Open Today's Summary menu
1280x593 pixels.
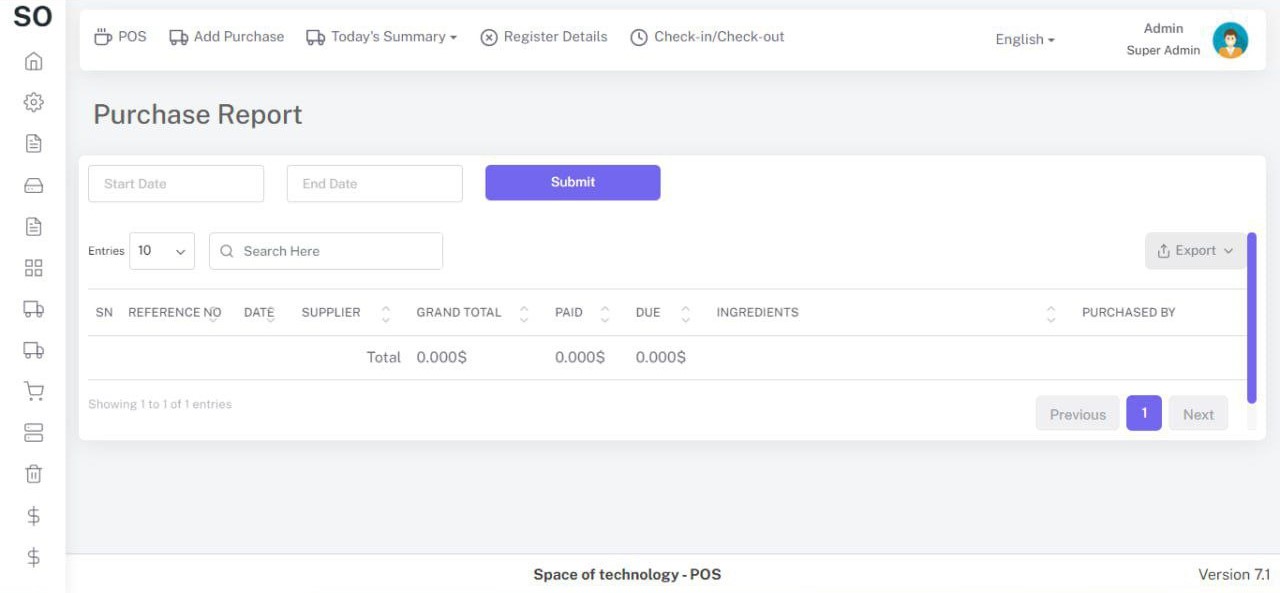(381, 37)
